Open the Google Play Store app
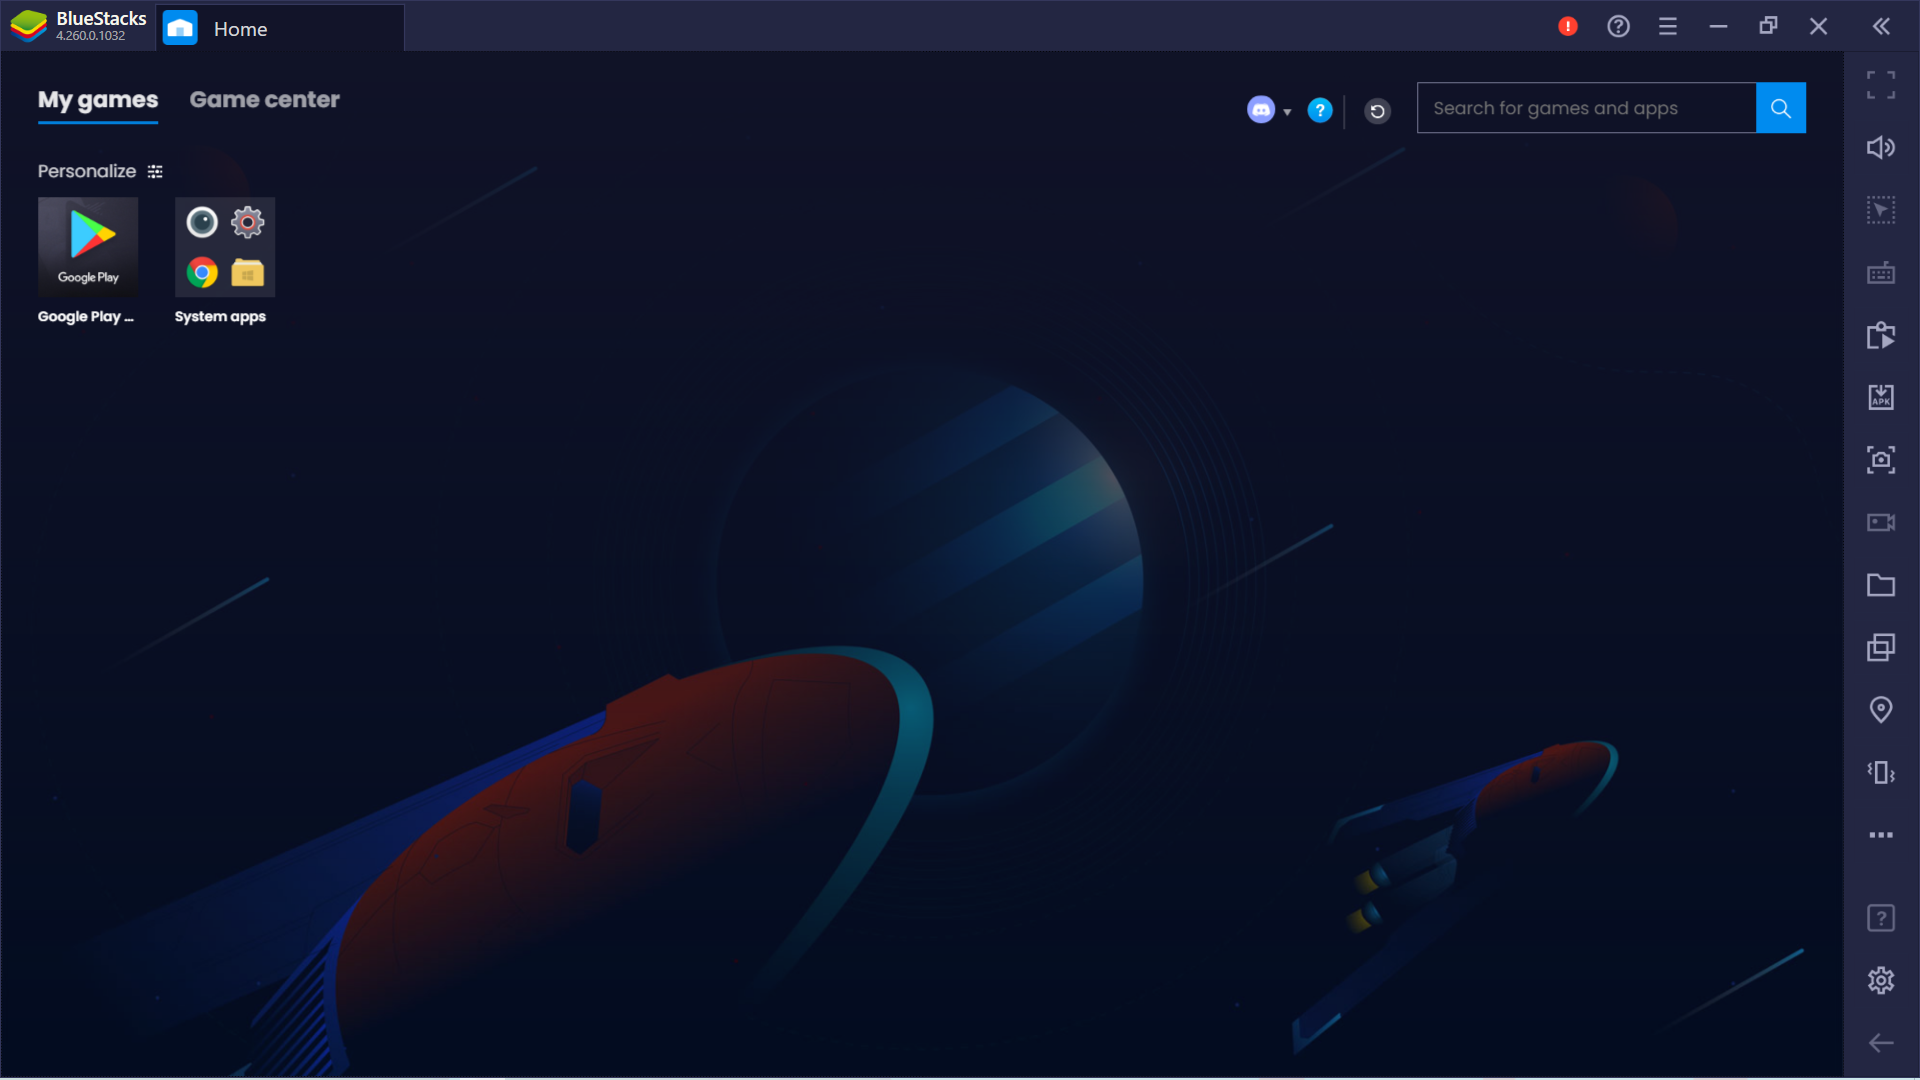 (x=88, y=247)
